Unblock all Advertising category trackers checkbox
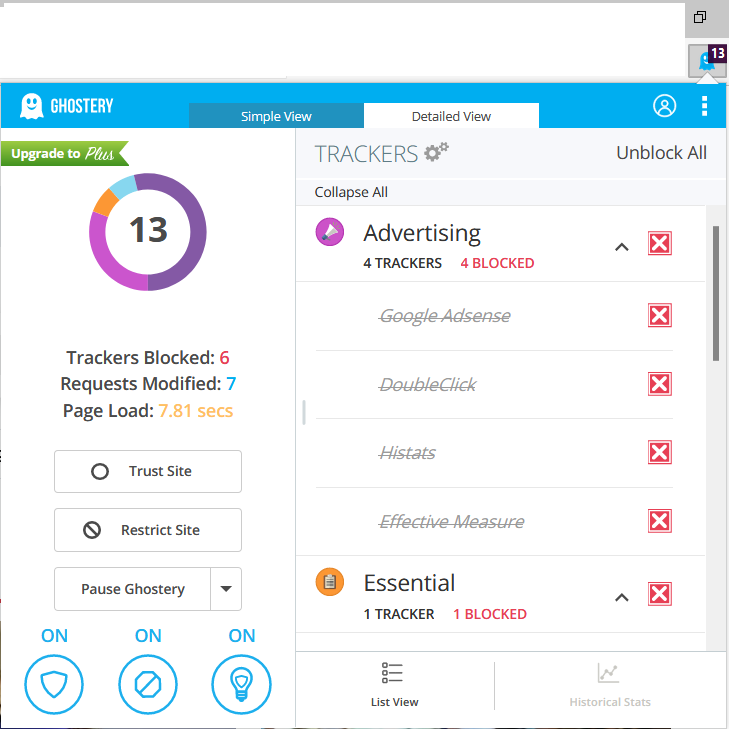The width and height of the screenshot is (729, 729). 660,243
